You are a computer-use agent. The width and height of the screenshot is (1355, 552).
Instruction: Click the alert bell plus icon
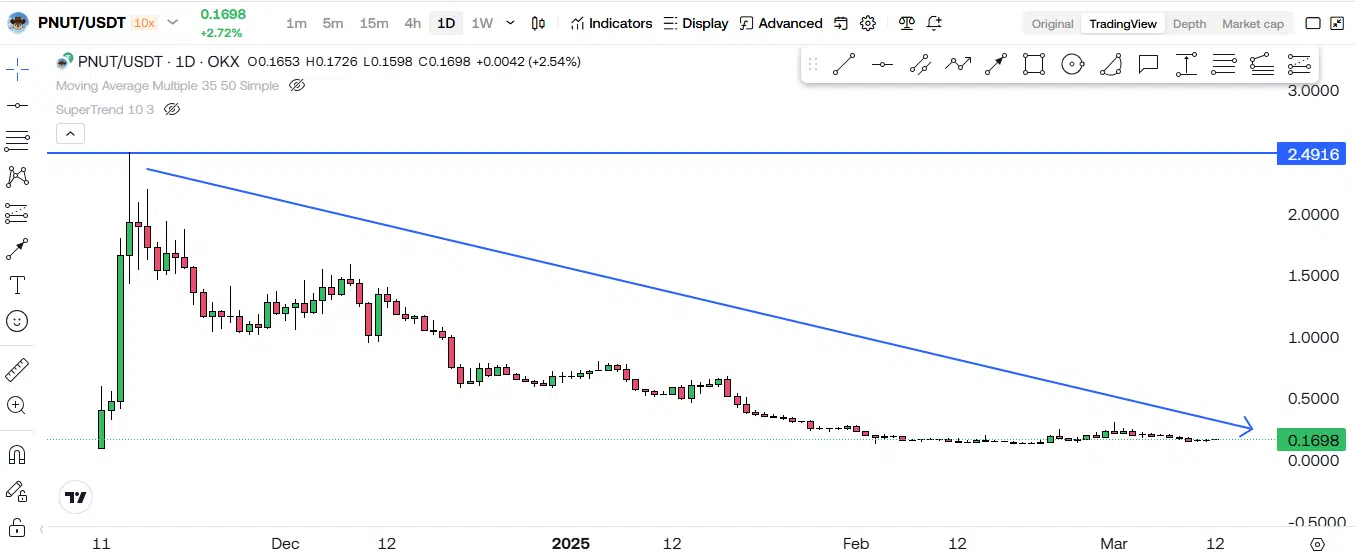(934, 23)
